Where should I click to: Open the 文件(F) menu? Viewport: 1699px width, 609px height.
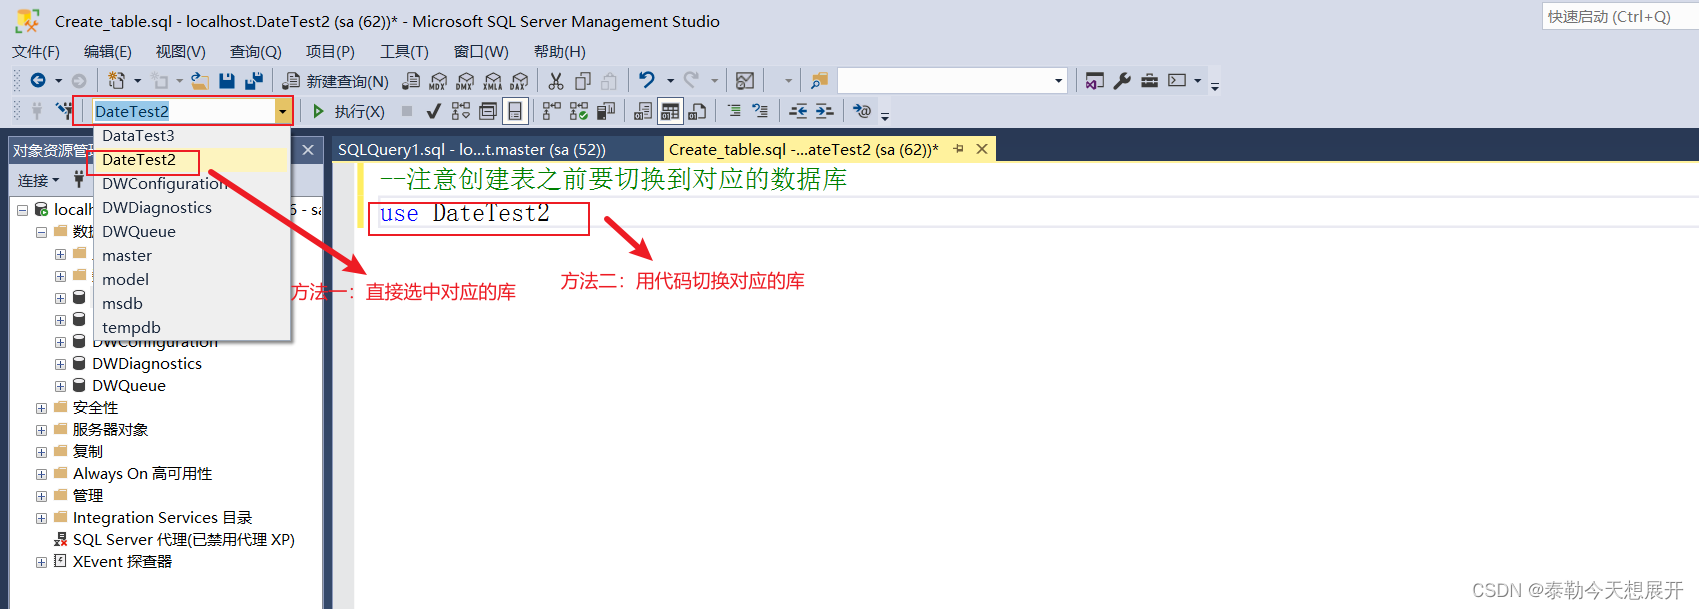tap(36, 51)
